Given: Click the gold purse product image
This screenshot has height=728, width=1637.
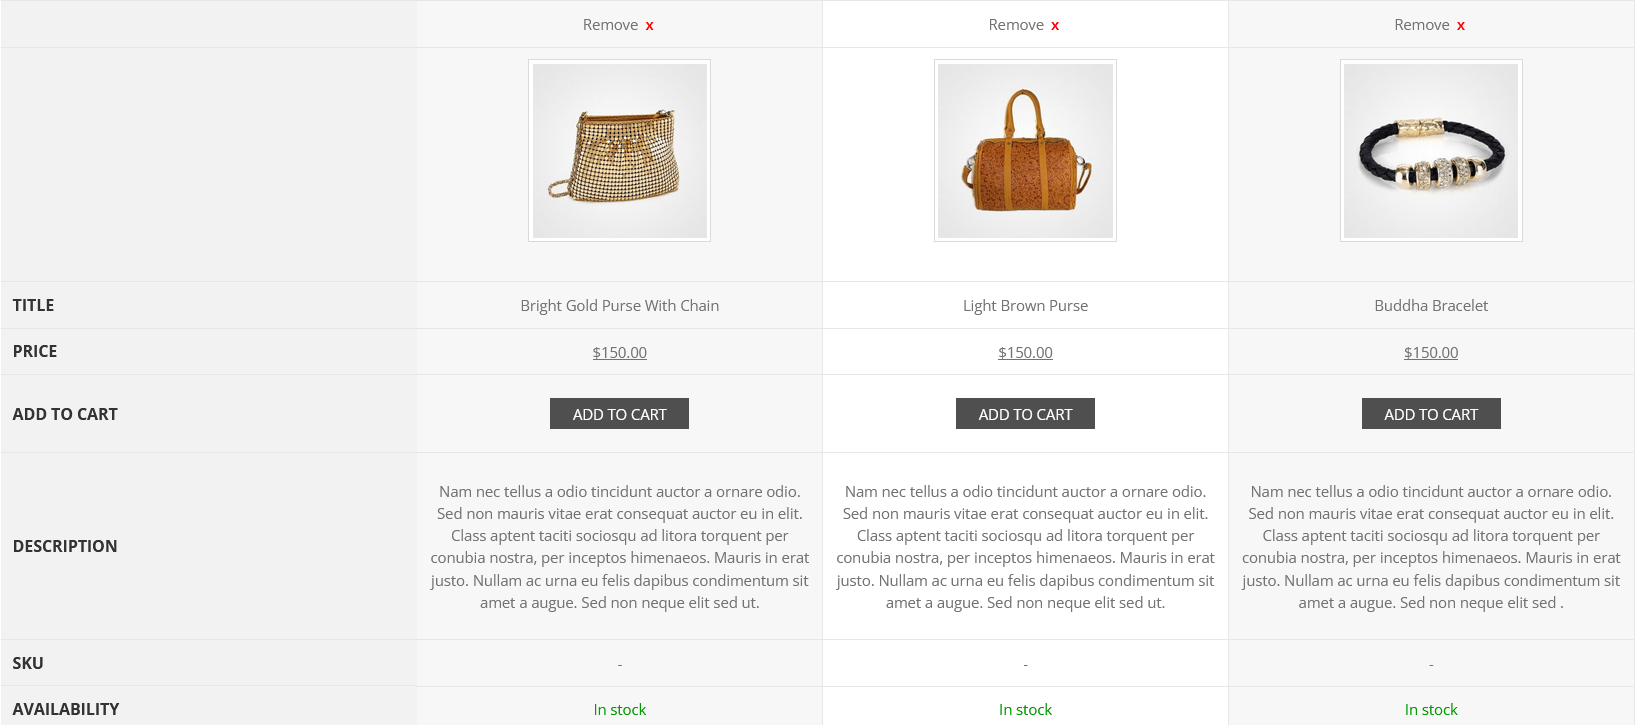Looking at the screenshot, I should (x=618, y=150).
